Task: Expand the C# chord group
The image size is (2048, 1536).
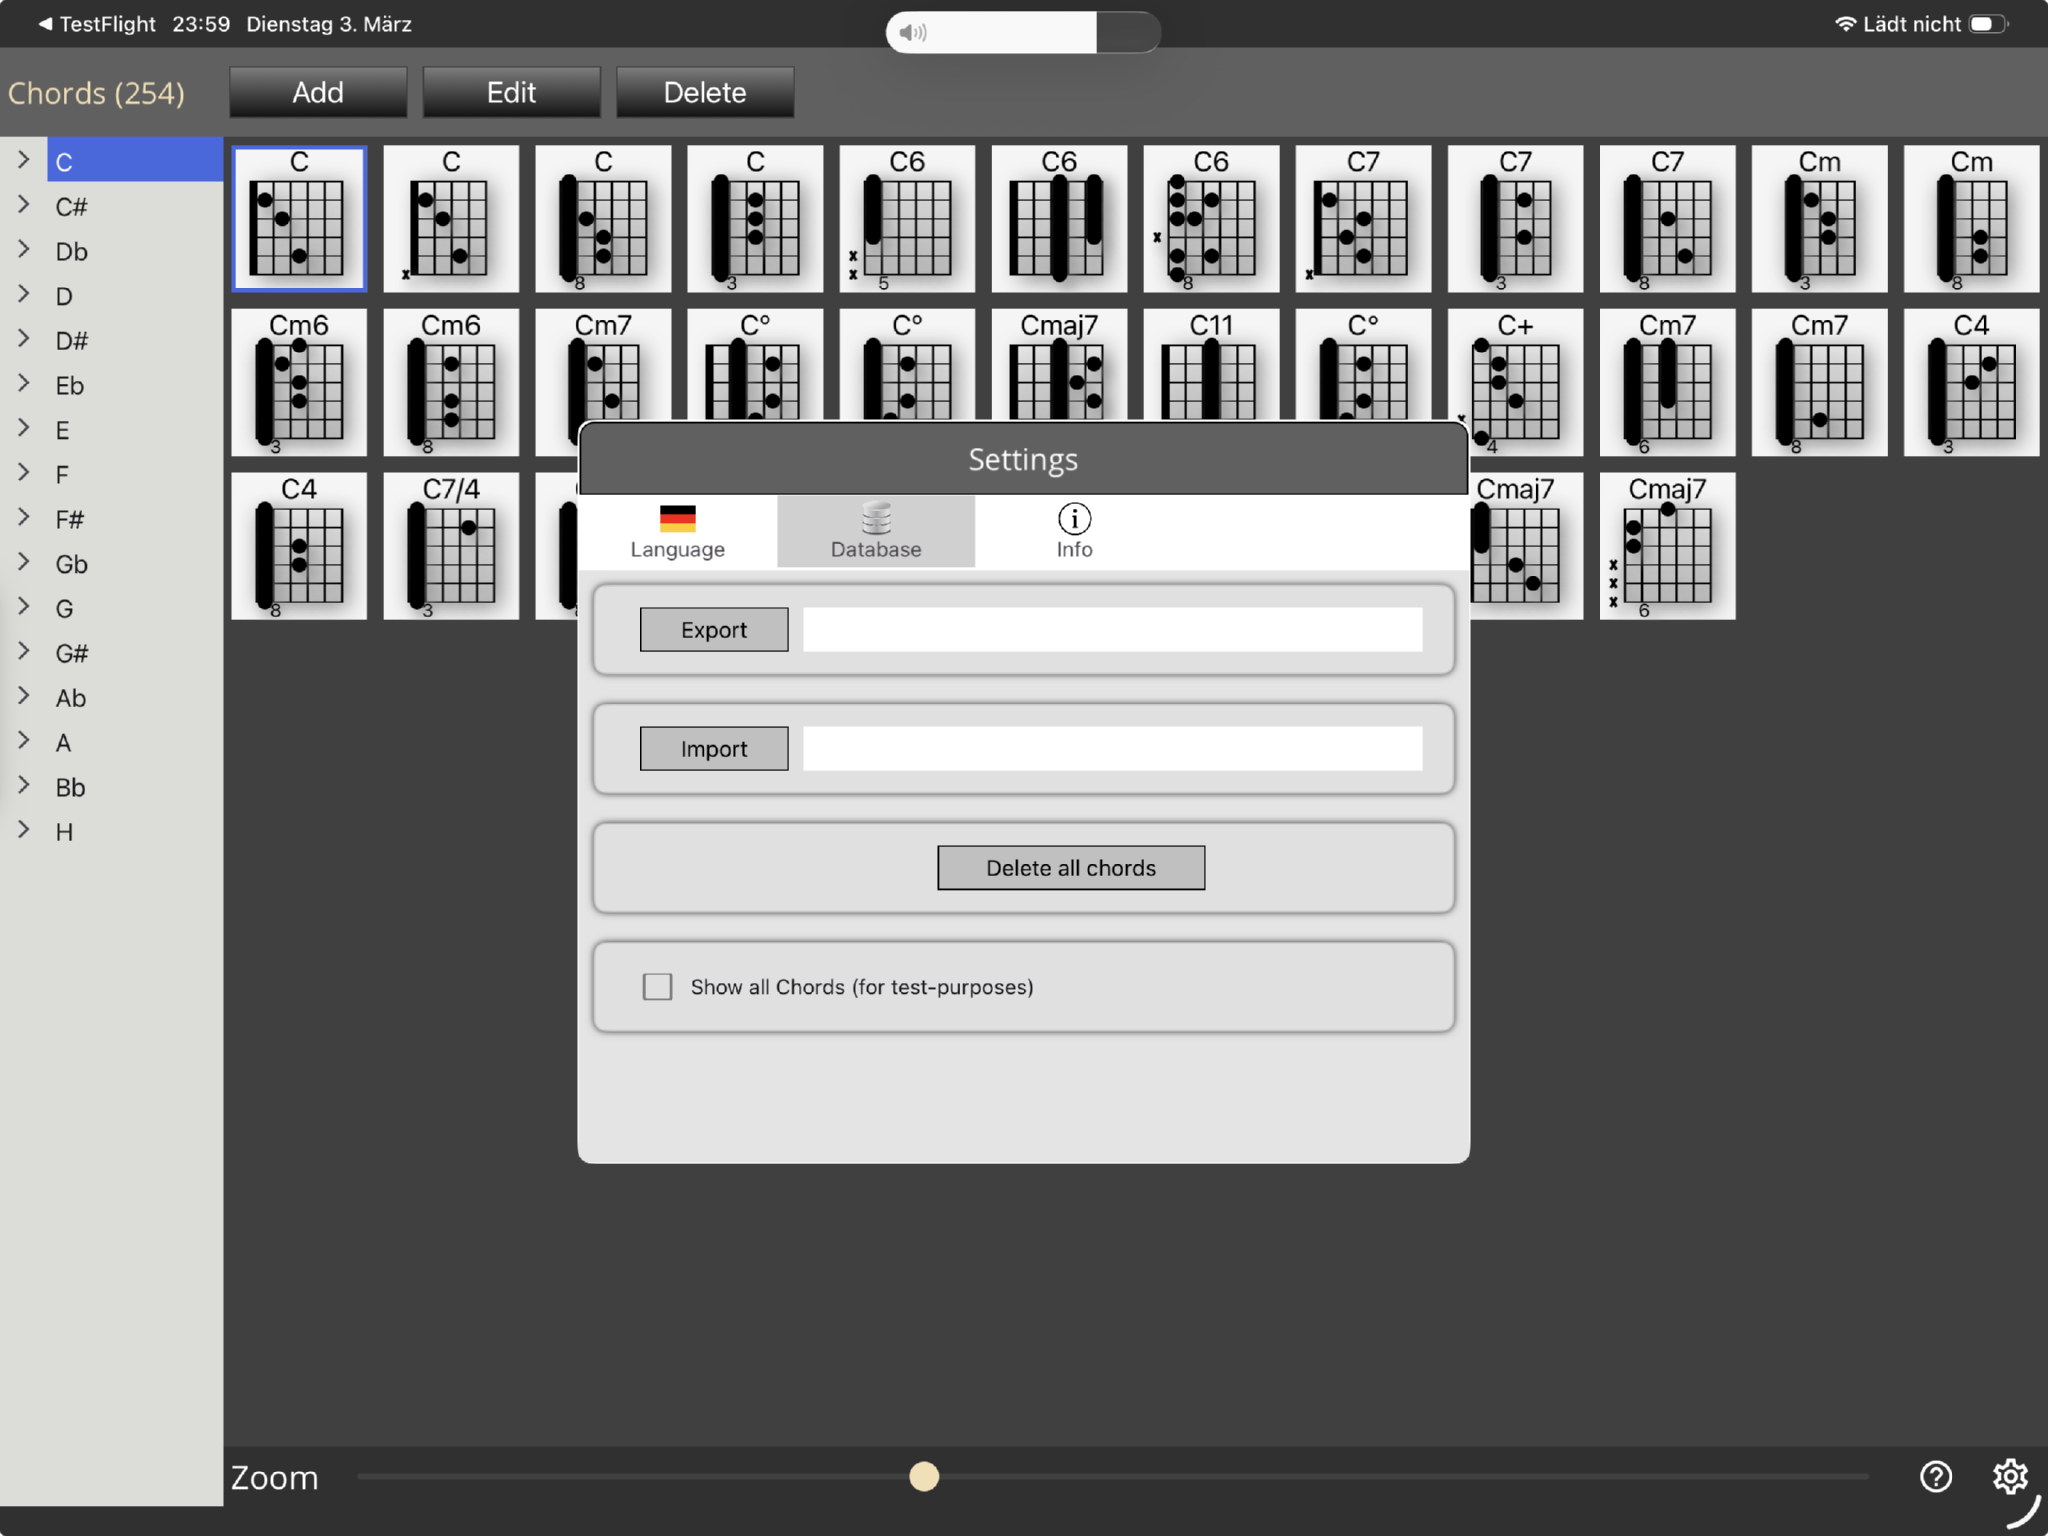Action: click(24, 205)
